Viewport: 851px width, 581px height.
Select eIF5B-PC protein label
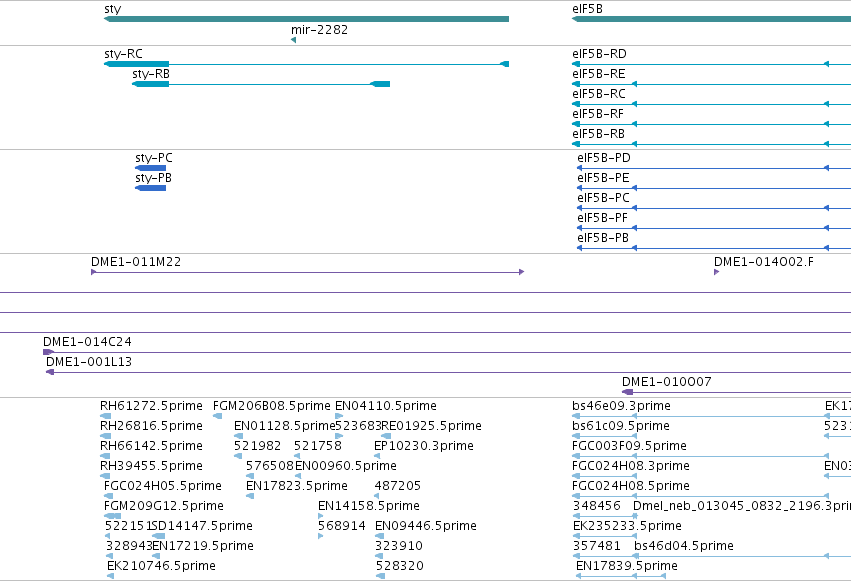coord(604,198)
